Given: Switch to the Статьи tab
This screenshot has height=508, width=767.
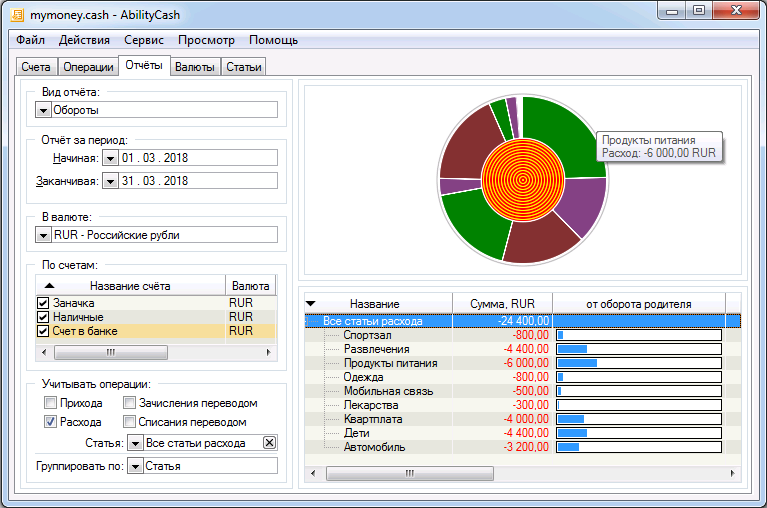Looking at the screenshot, I should tap(244, 67).
